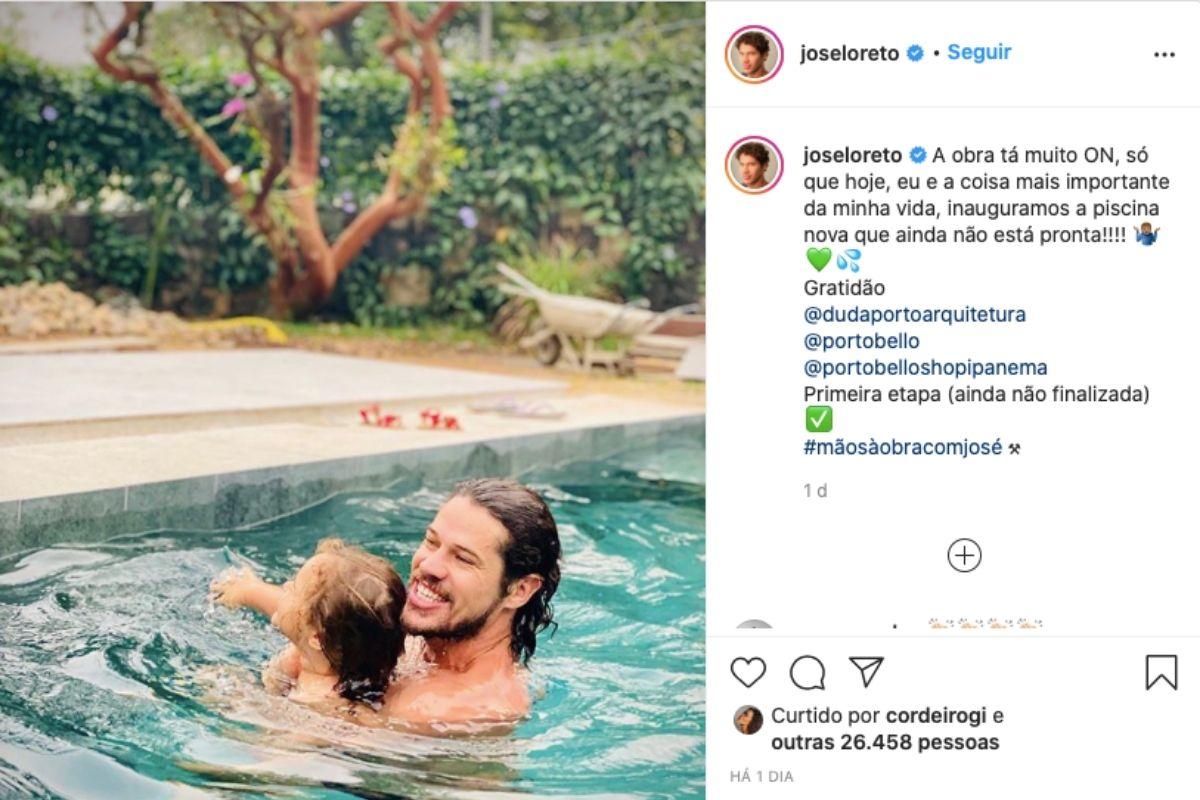Image resolution: width=1200 pixels, height=800 pixels.
Task: Load more comments with plus circle
Action: point(964,555)
